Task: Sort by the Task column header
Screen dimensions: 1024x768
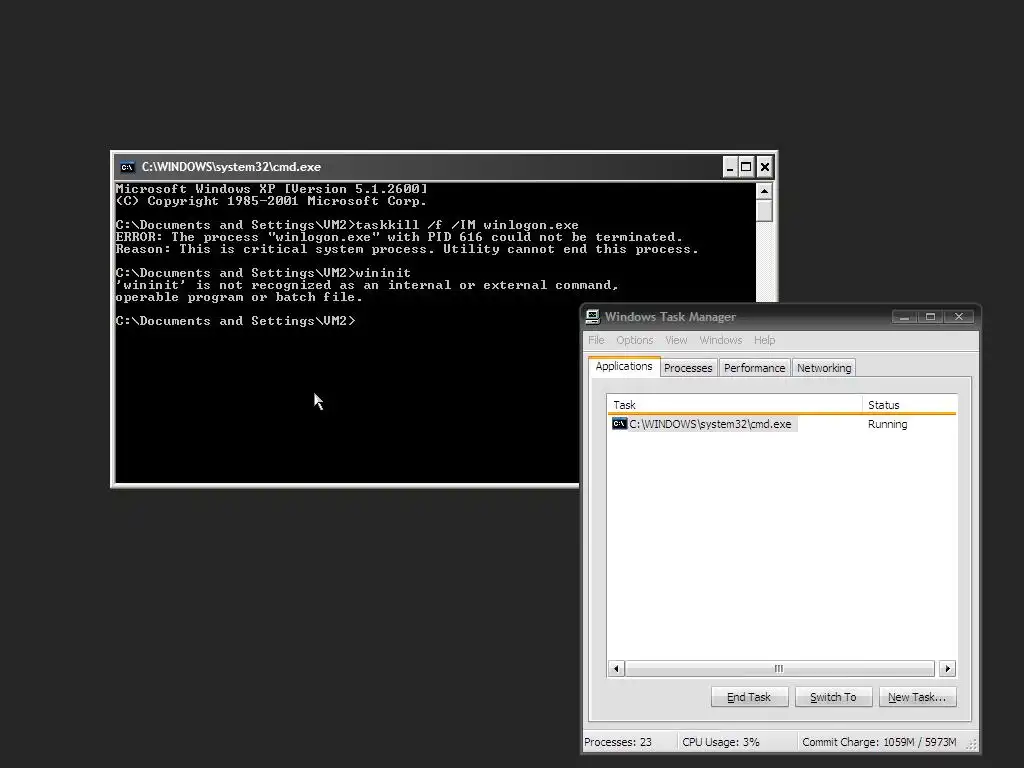Action: 734,405
